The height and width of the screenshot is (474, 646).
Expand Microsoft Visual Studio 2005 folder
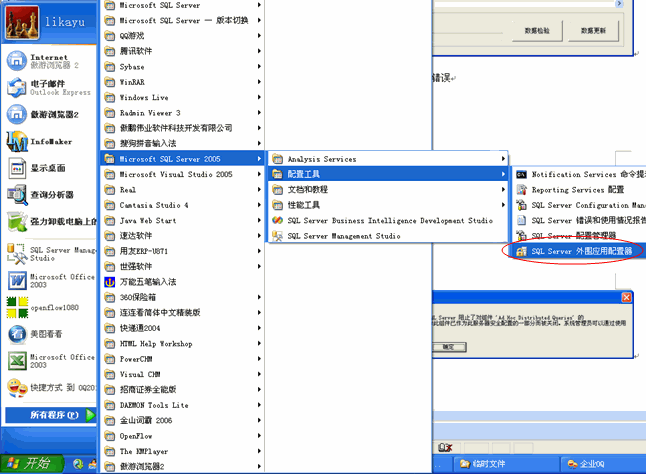point(175,174)
